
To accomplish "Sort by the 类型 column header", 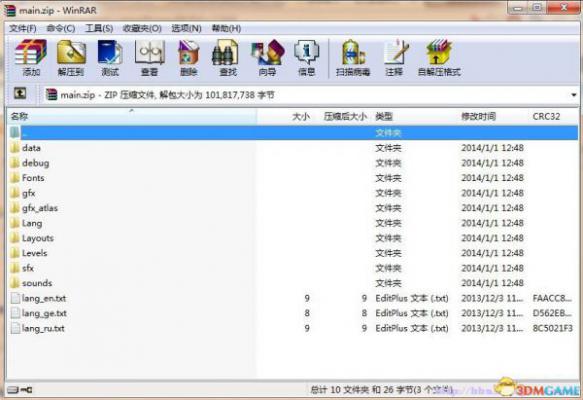I will click(x=415, y=116).
